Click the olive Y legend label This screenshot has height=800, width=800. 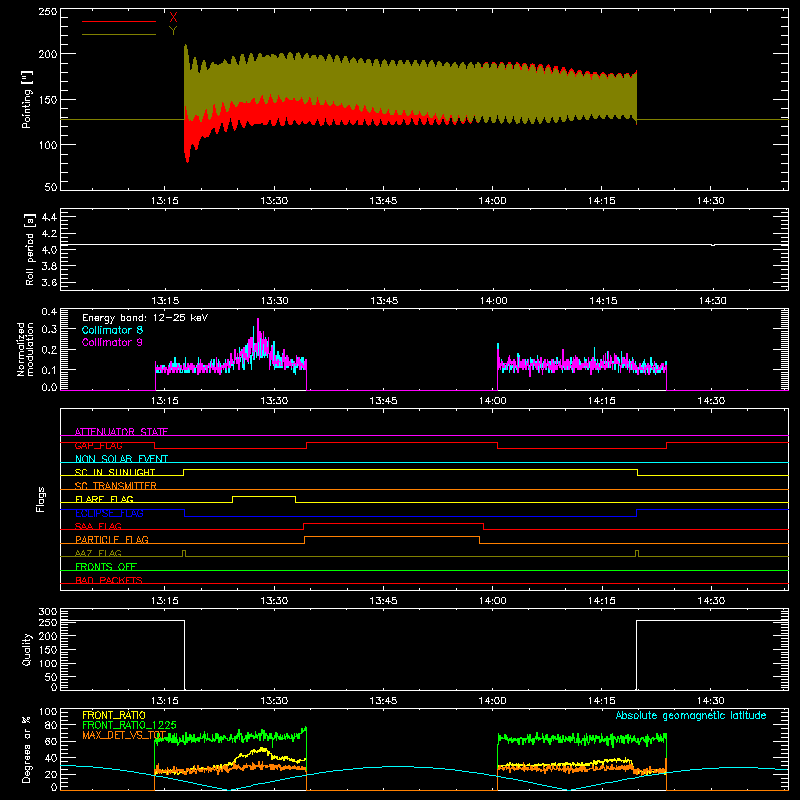tap(173, 31)
